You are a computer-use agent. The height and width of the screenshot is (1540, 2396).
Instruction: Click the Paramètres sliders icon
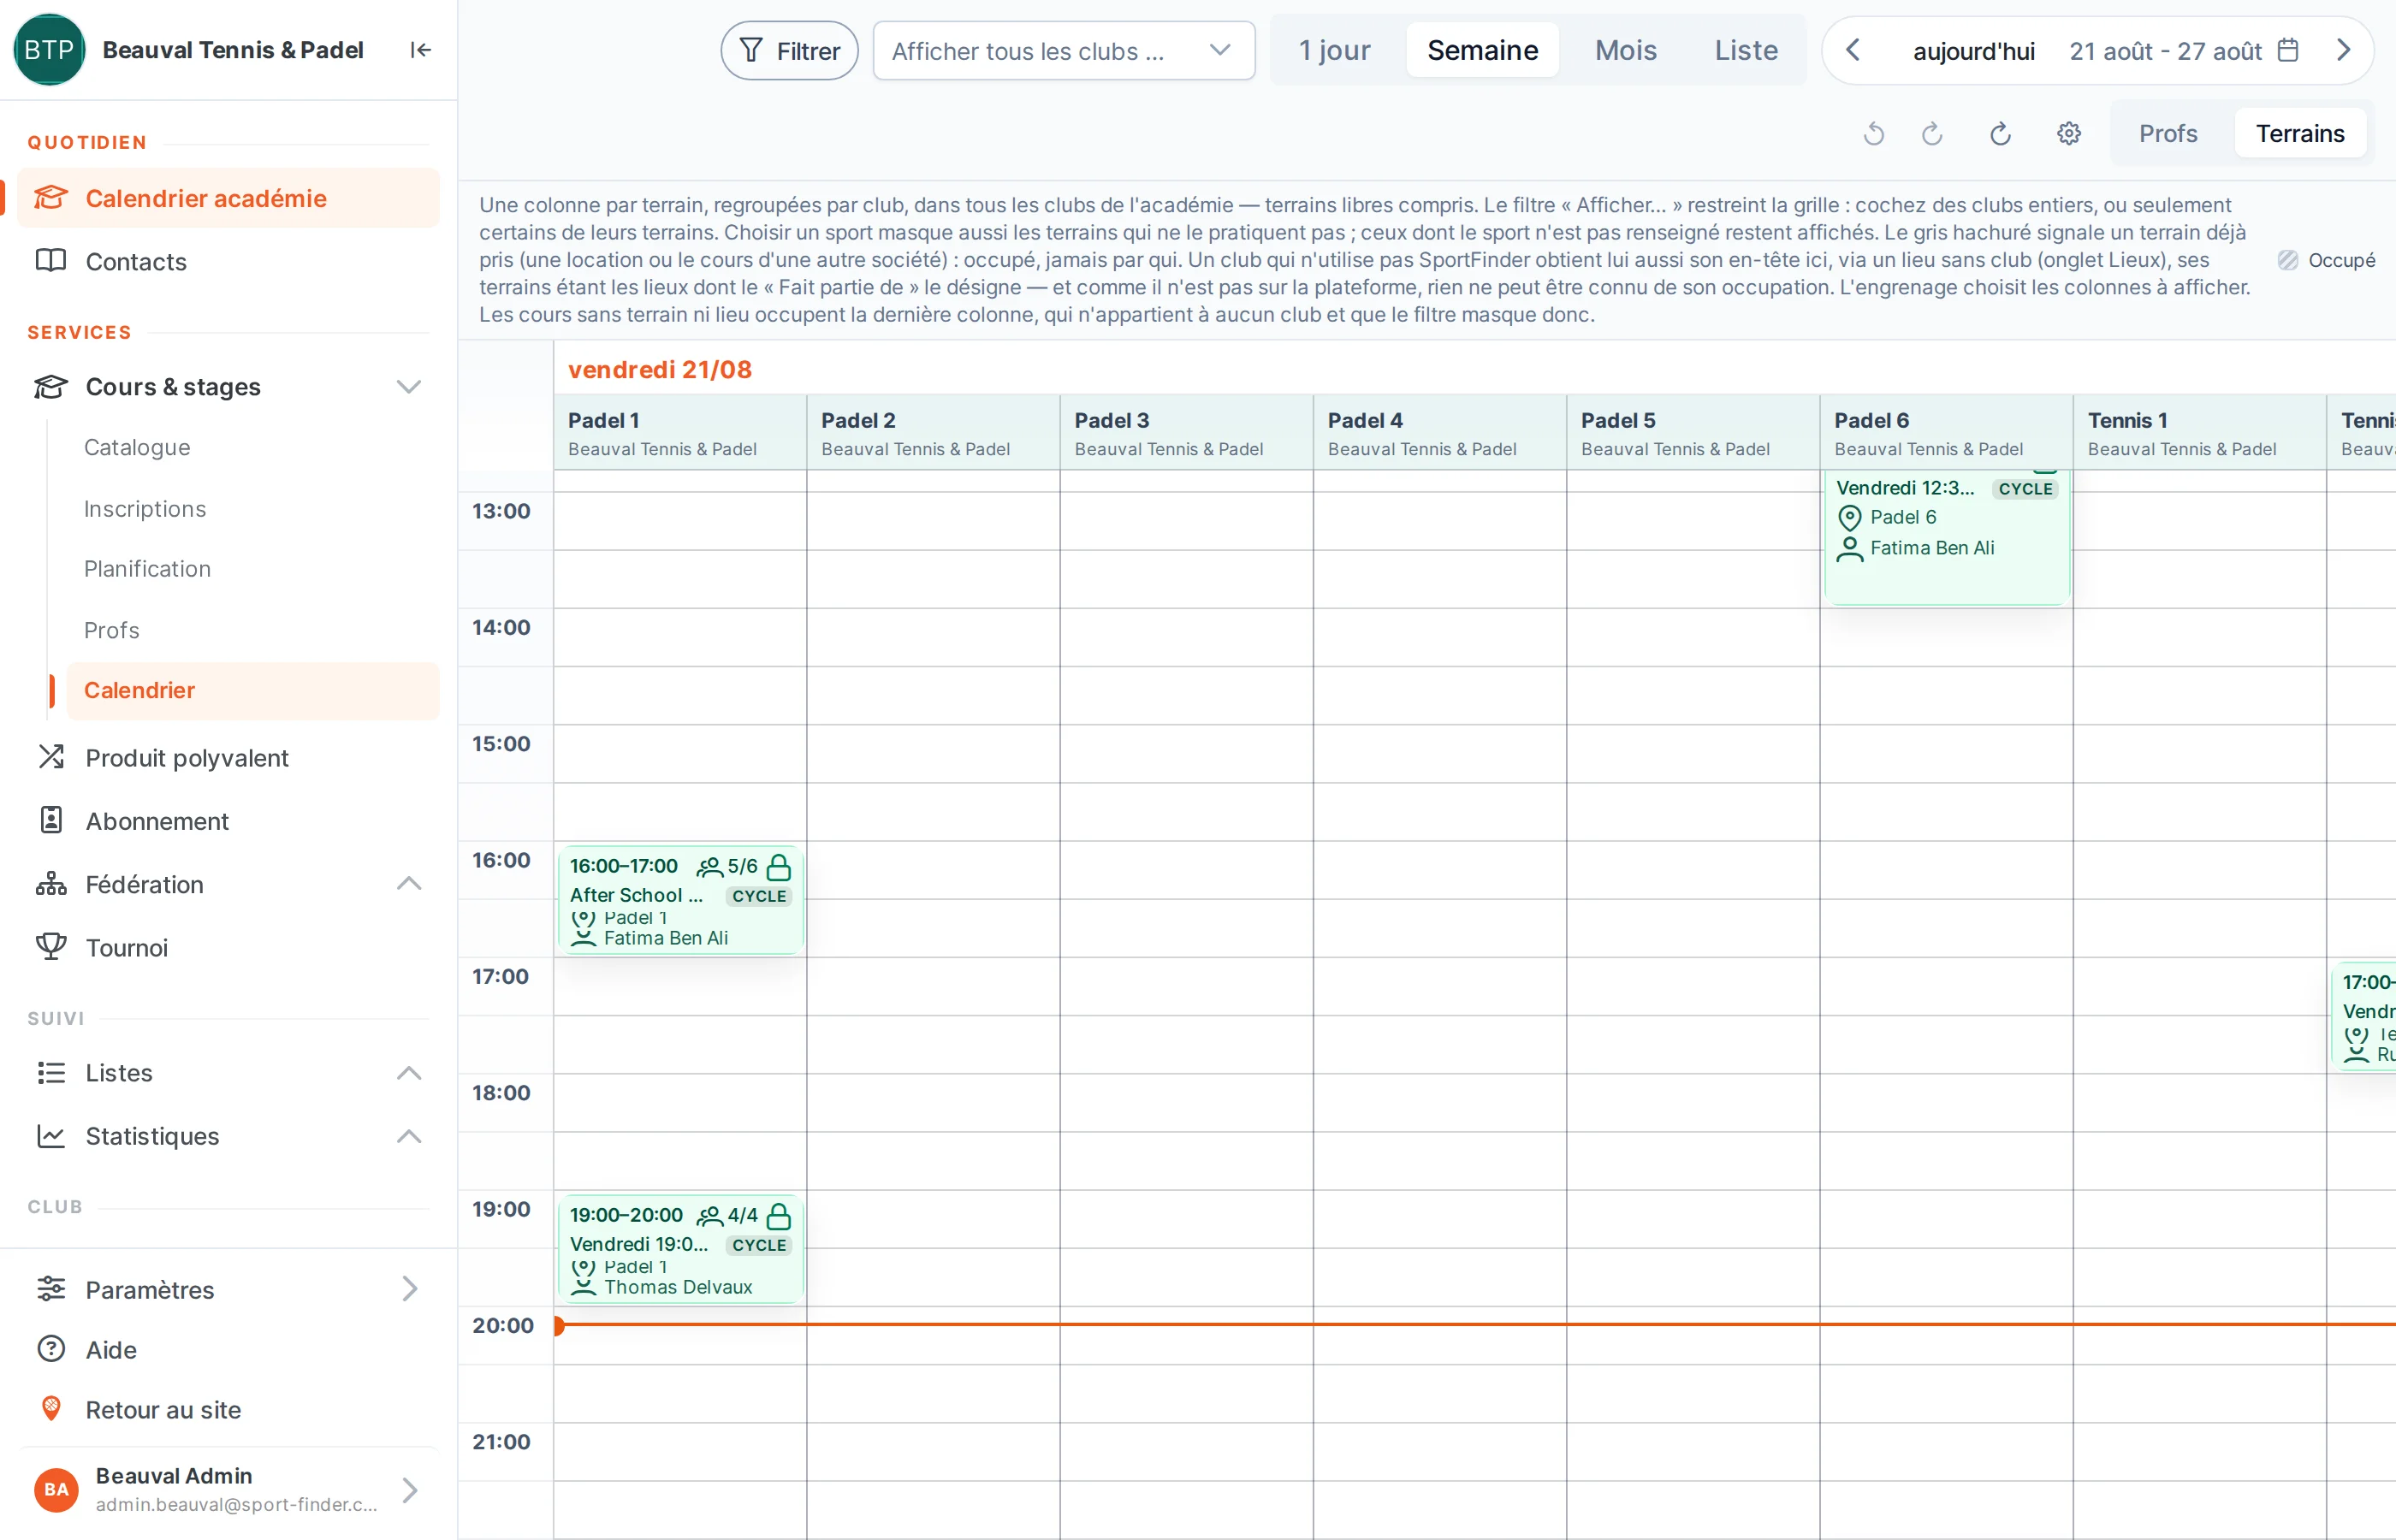pyautogui.click(x=51, y=1289)
